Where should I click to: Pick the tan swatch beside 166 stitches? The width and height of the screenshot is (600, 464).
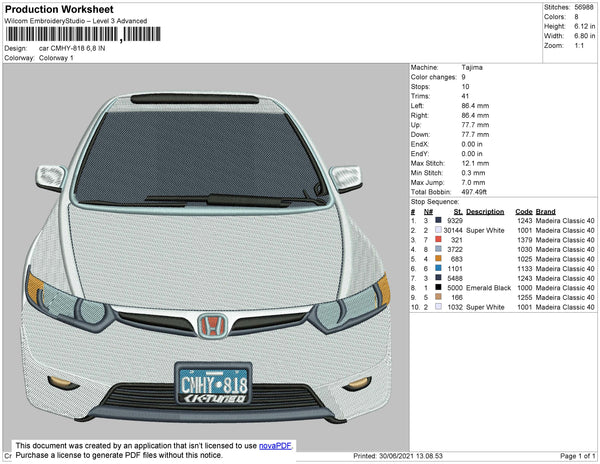(x=438, y=297)
